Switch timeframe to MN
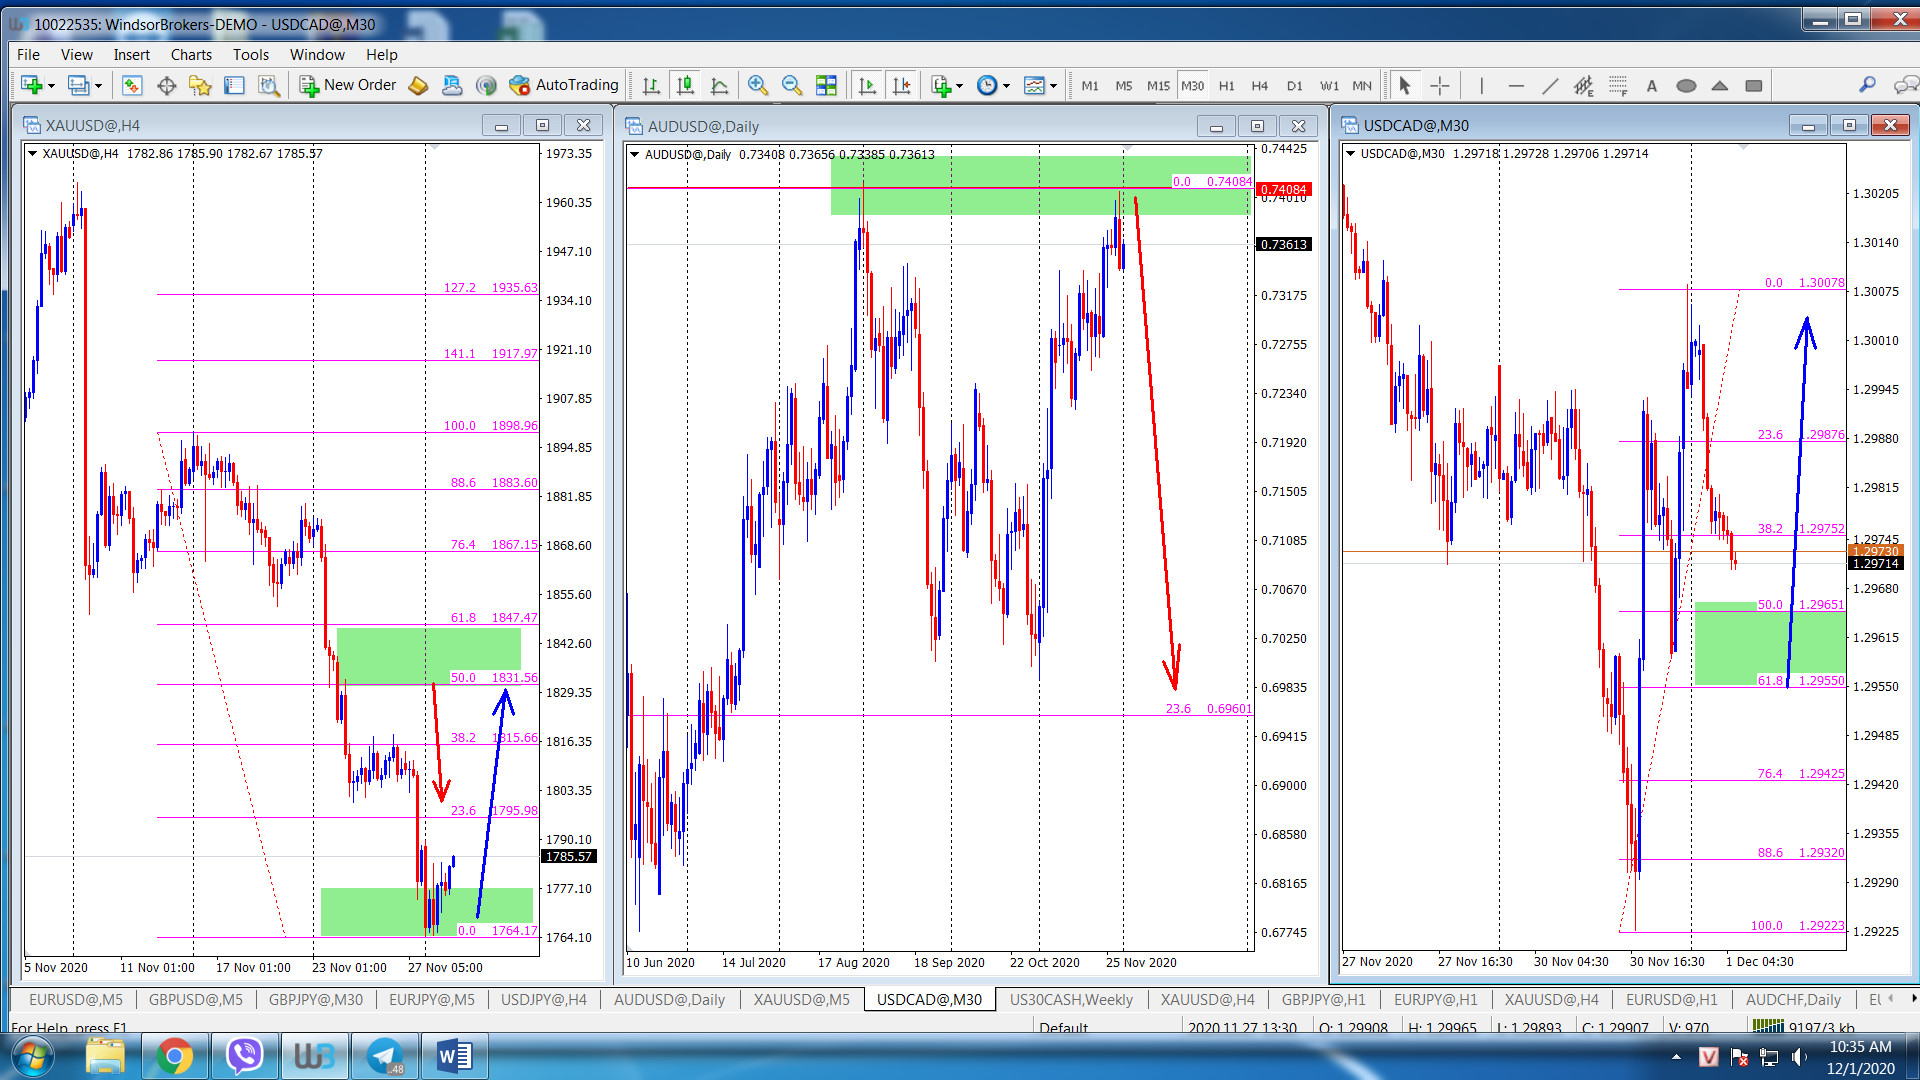The height and width of the screenshot is (1080, 1920). (x=1362, y=86)
